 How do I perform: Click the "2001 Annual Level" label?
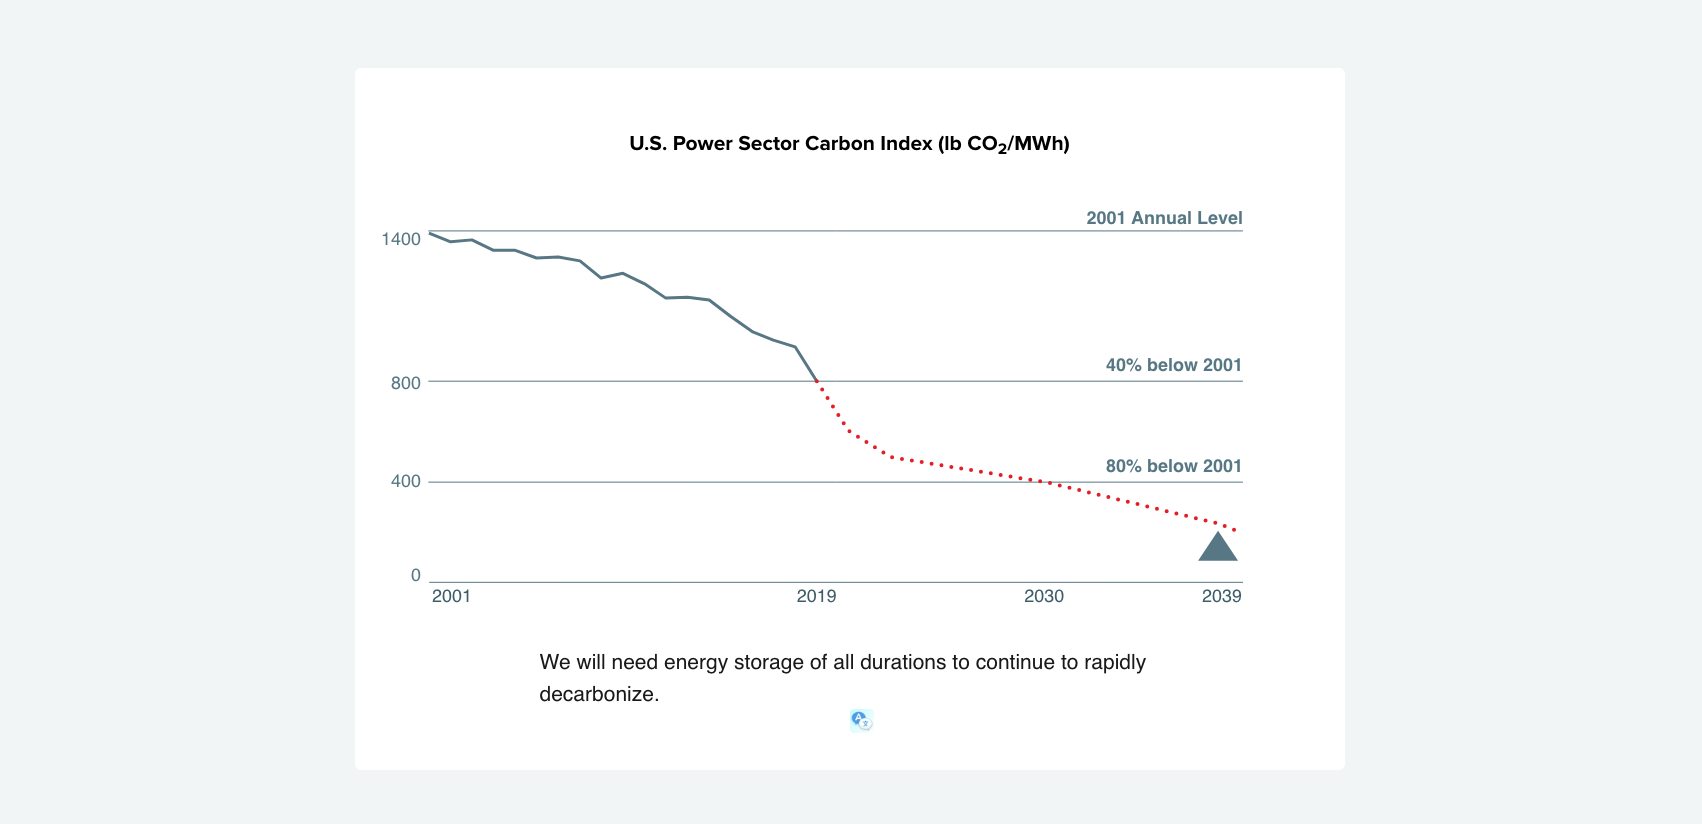pos(1164,218)
